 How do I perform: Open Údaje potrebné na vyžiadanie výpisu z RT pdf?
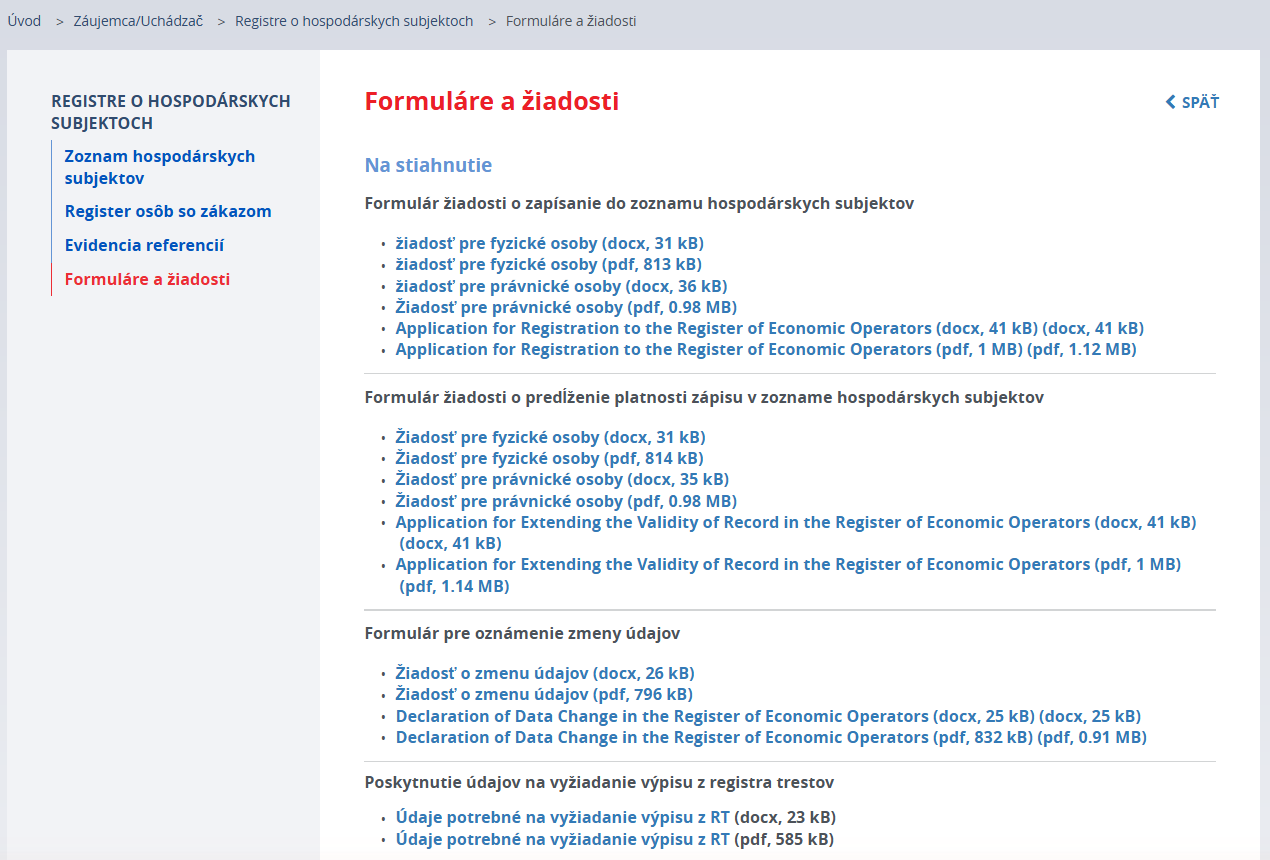(563, 839)
